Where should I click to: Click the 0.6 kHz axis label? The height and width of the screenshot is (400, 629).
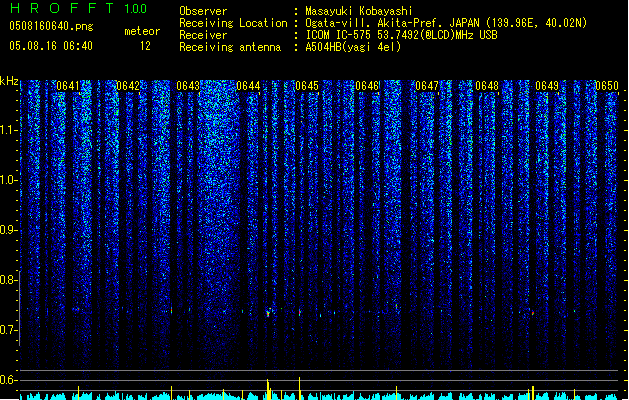(x=9, y=380)
